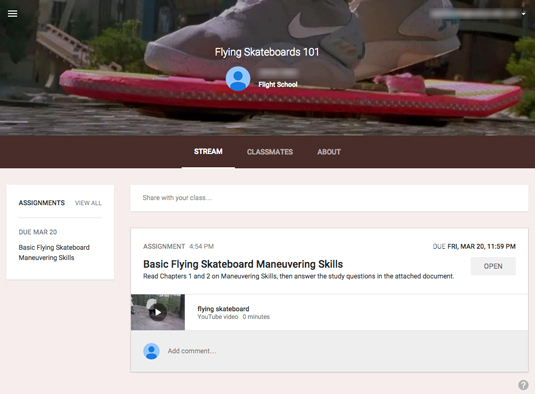Viewport: 535px width, 394px height.
Task: Open the help question mark icon
Action: coord(523,385)
